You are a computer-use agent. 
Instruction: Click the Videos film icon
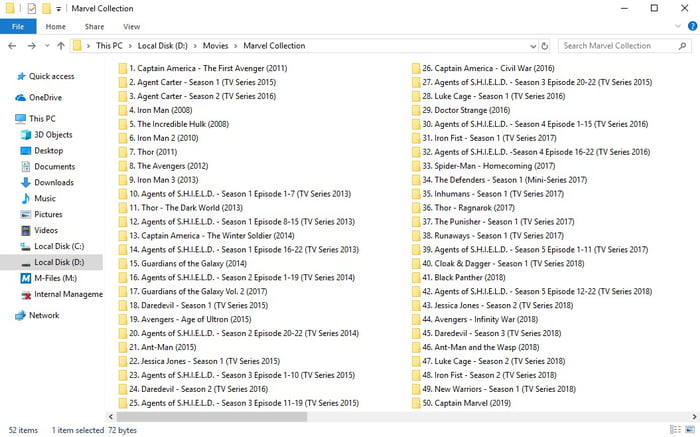(x=26, y=230)
